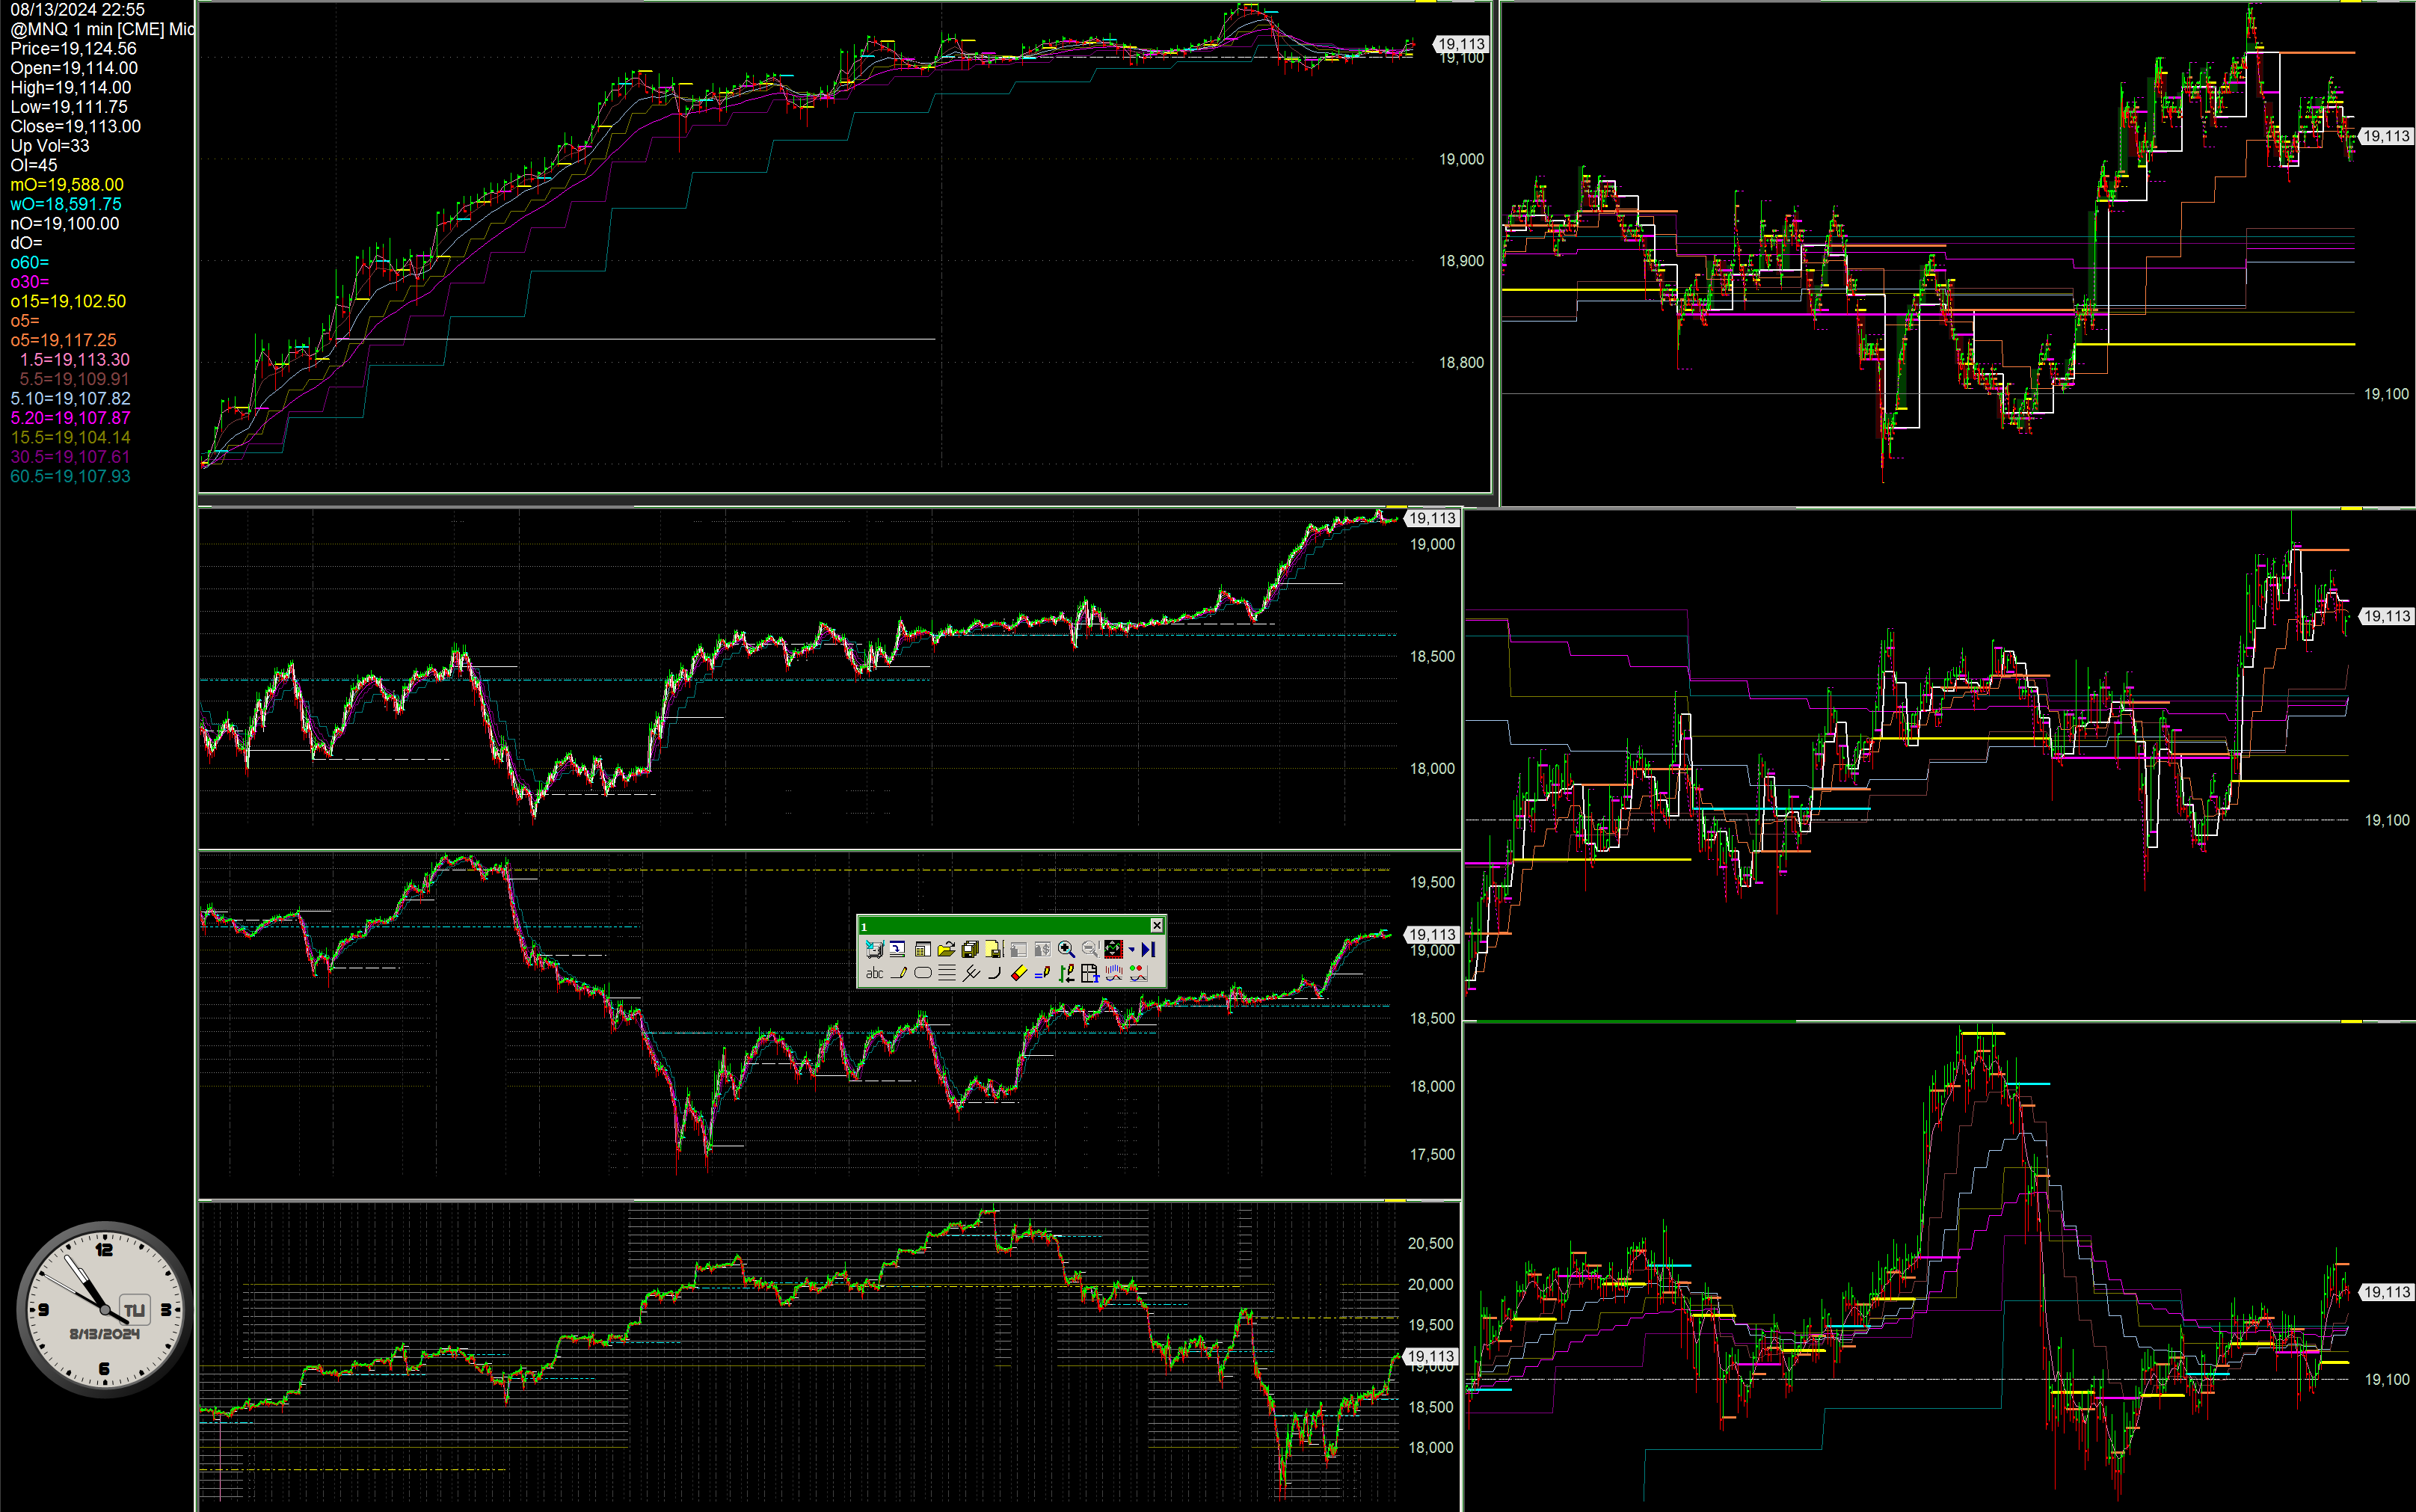Save all with stacked floppy icon

point(970,949)
